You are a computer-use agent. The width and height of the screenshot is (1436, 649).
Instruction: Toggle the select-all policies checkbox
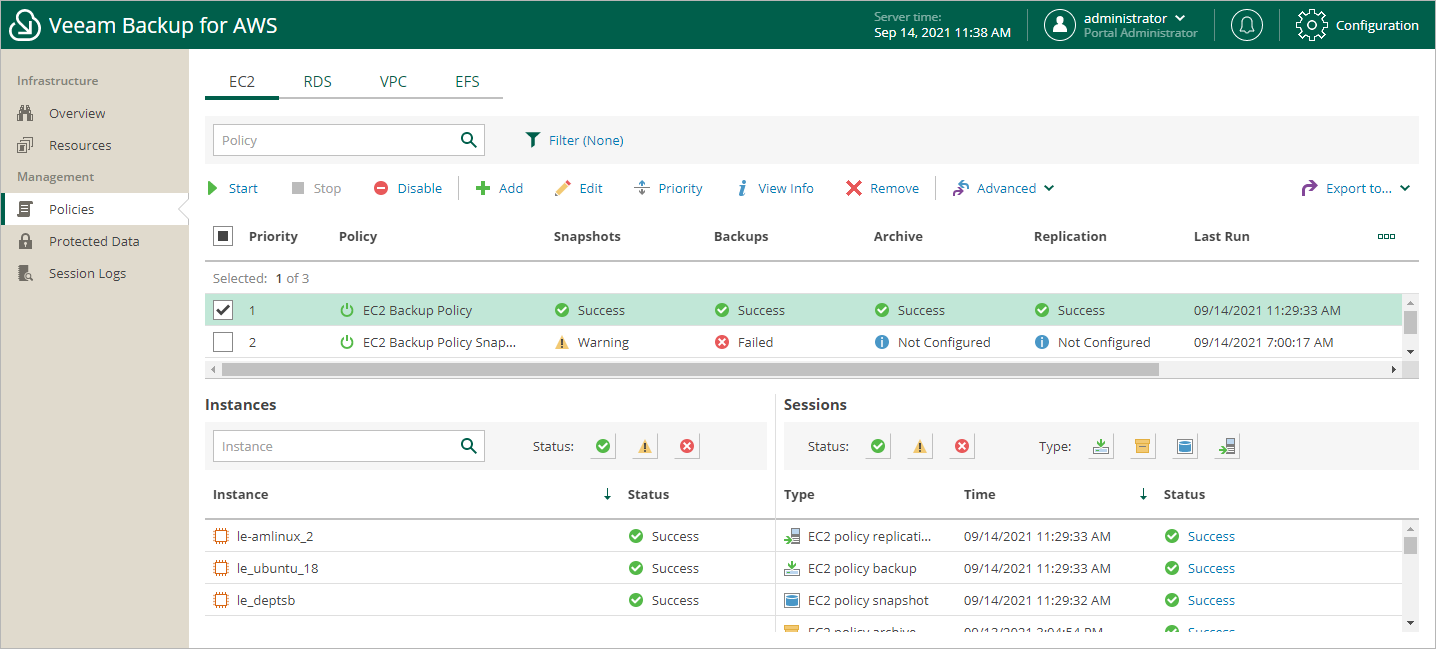pos(223,236)
